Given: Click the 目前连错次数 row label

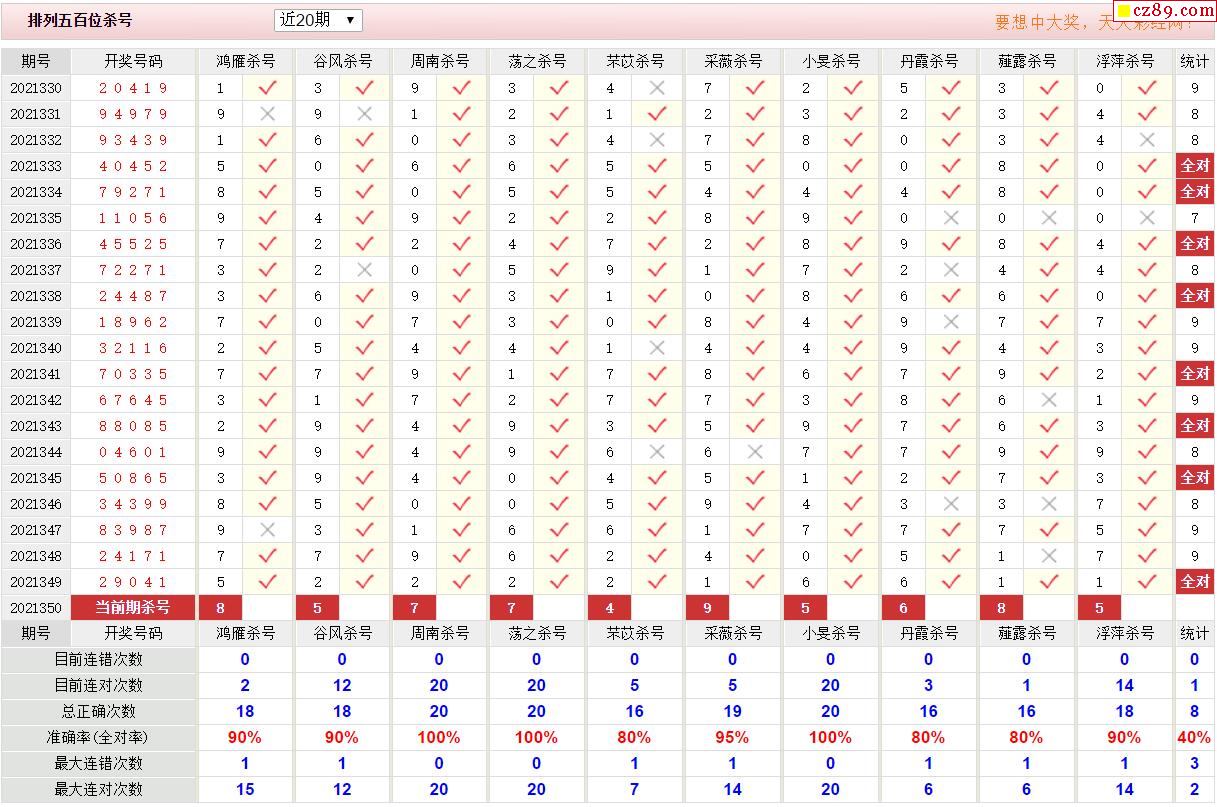Looking at the screenshot, I should tap(98, 660).
